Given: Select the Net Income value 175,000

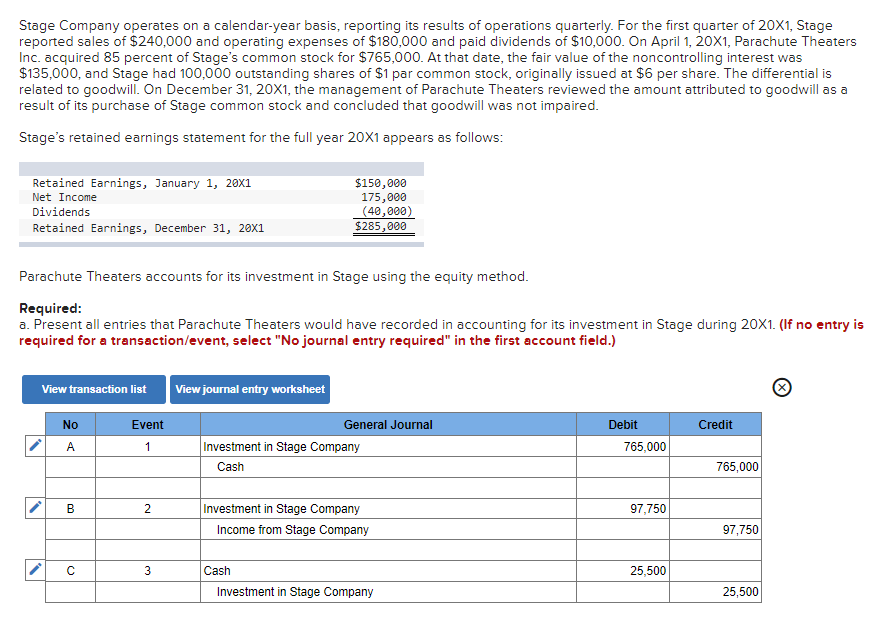Looking at the screenshot, I should click(383, 197).
